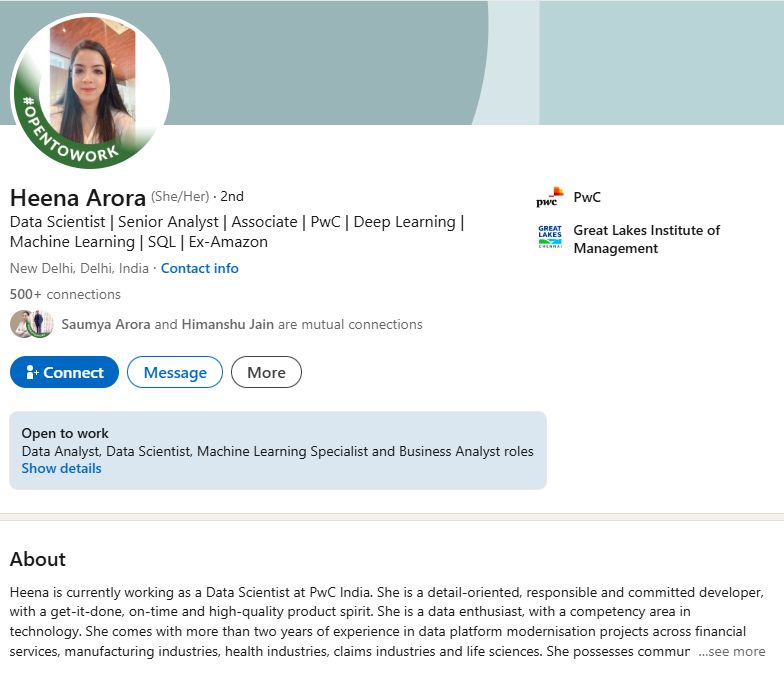Image resolution: width=784 pixels, height=676 pixels.
Task: Click the mutual connections avatar thumbnails
Action: coord(32,324)
